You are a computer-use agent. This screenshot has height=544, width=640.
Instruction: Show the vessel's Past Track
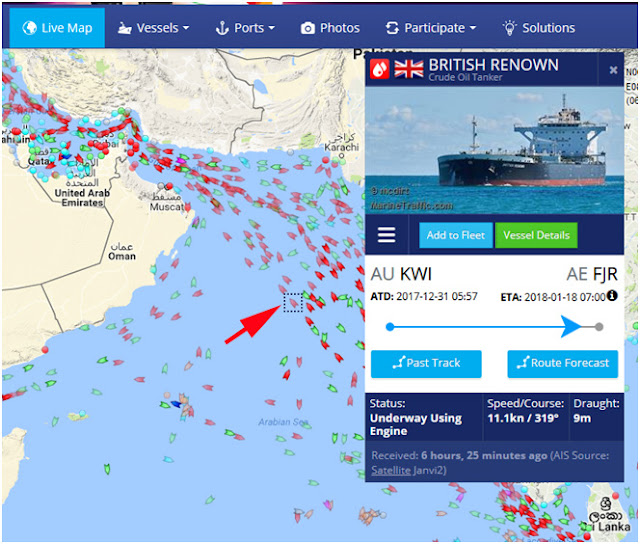pyautogui.click(x=426, y=363)
